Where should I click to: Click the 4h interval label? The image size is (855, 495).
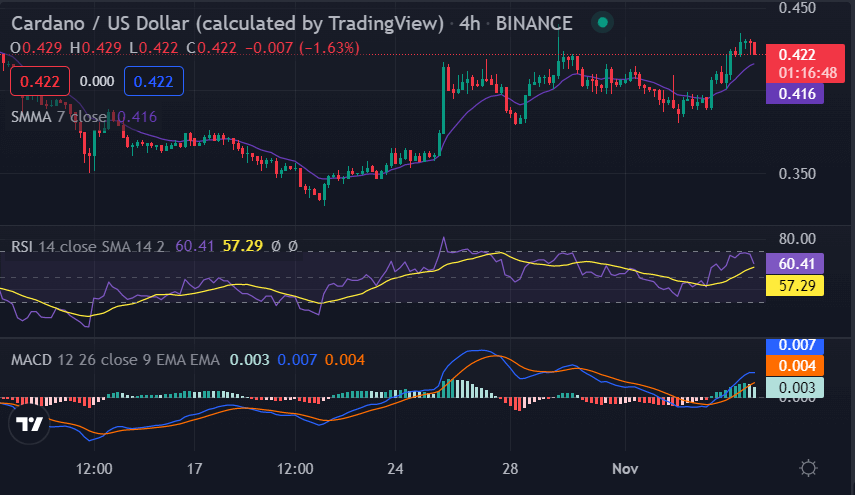point(469,23)
